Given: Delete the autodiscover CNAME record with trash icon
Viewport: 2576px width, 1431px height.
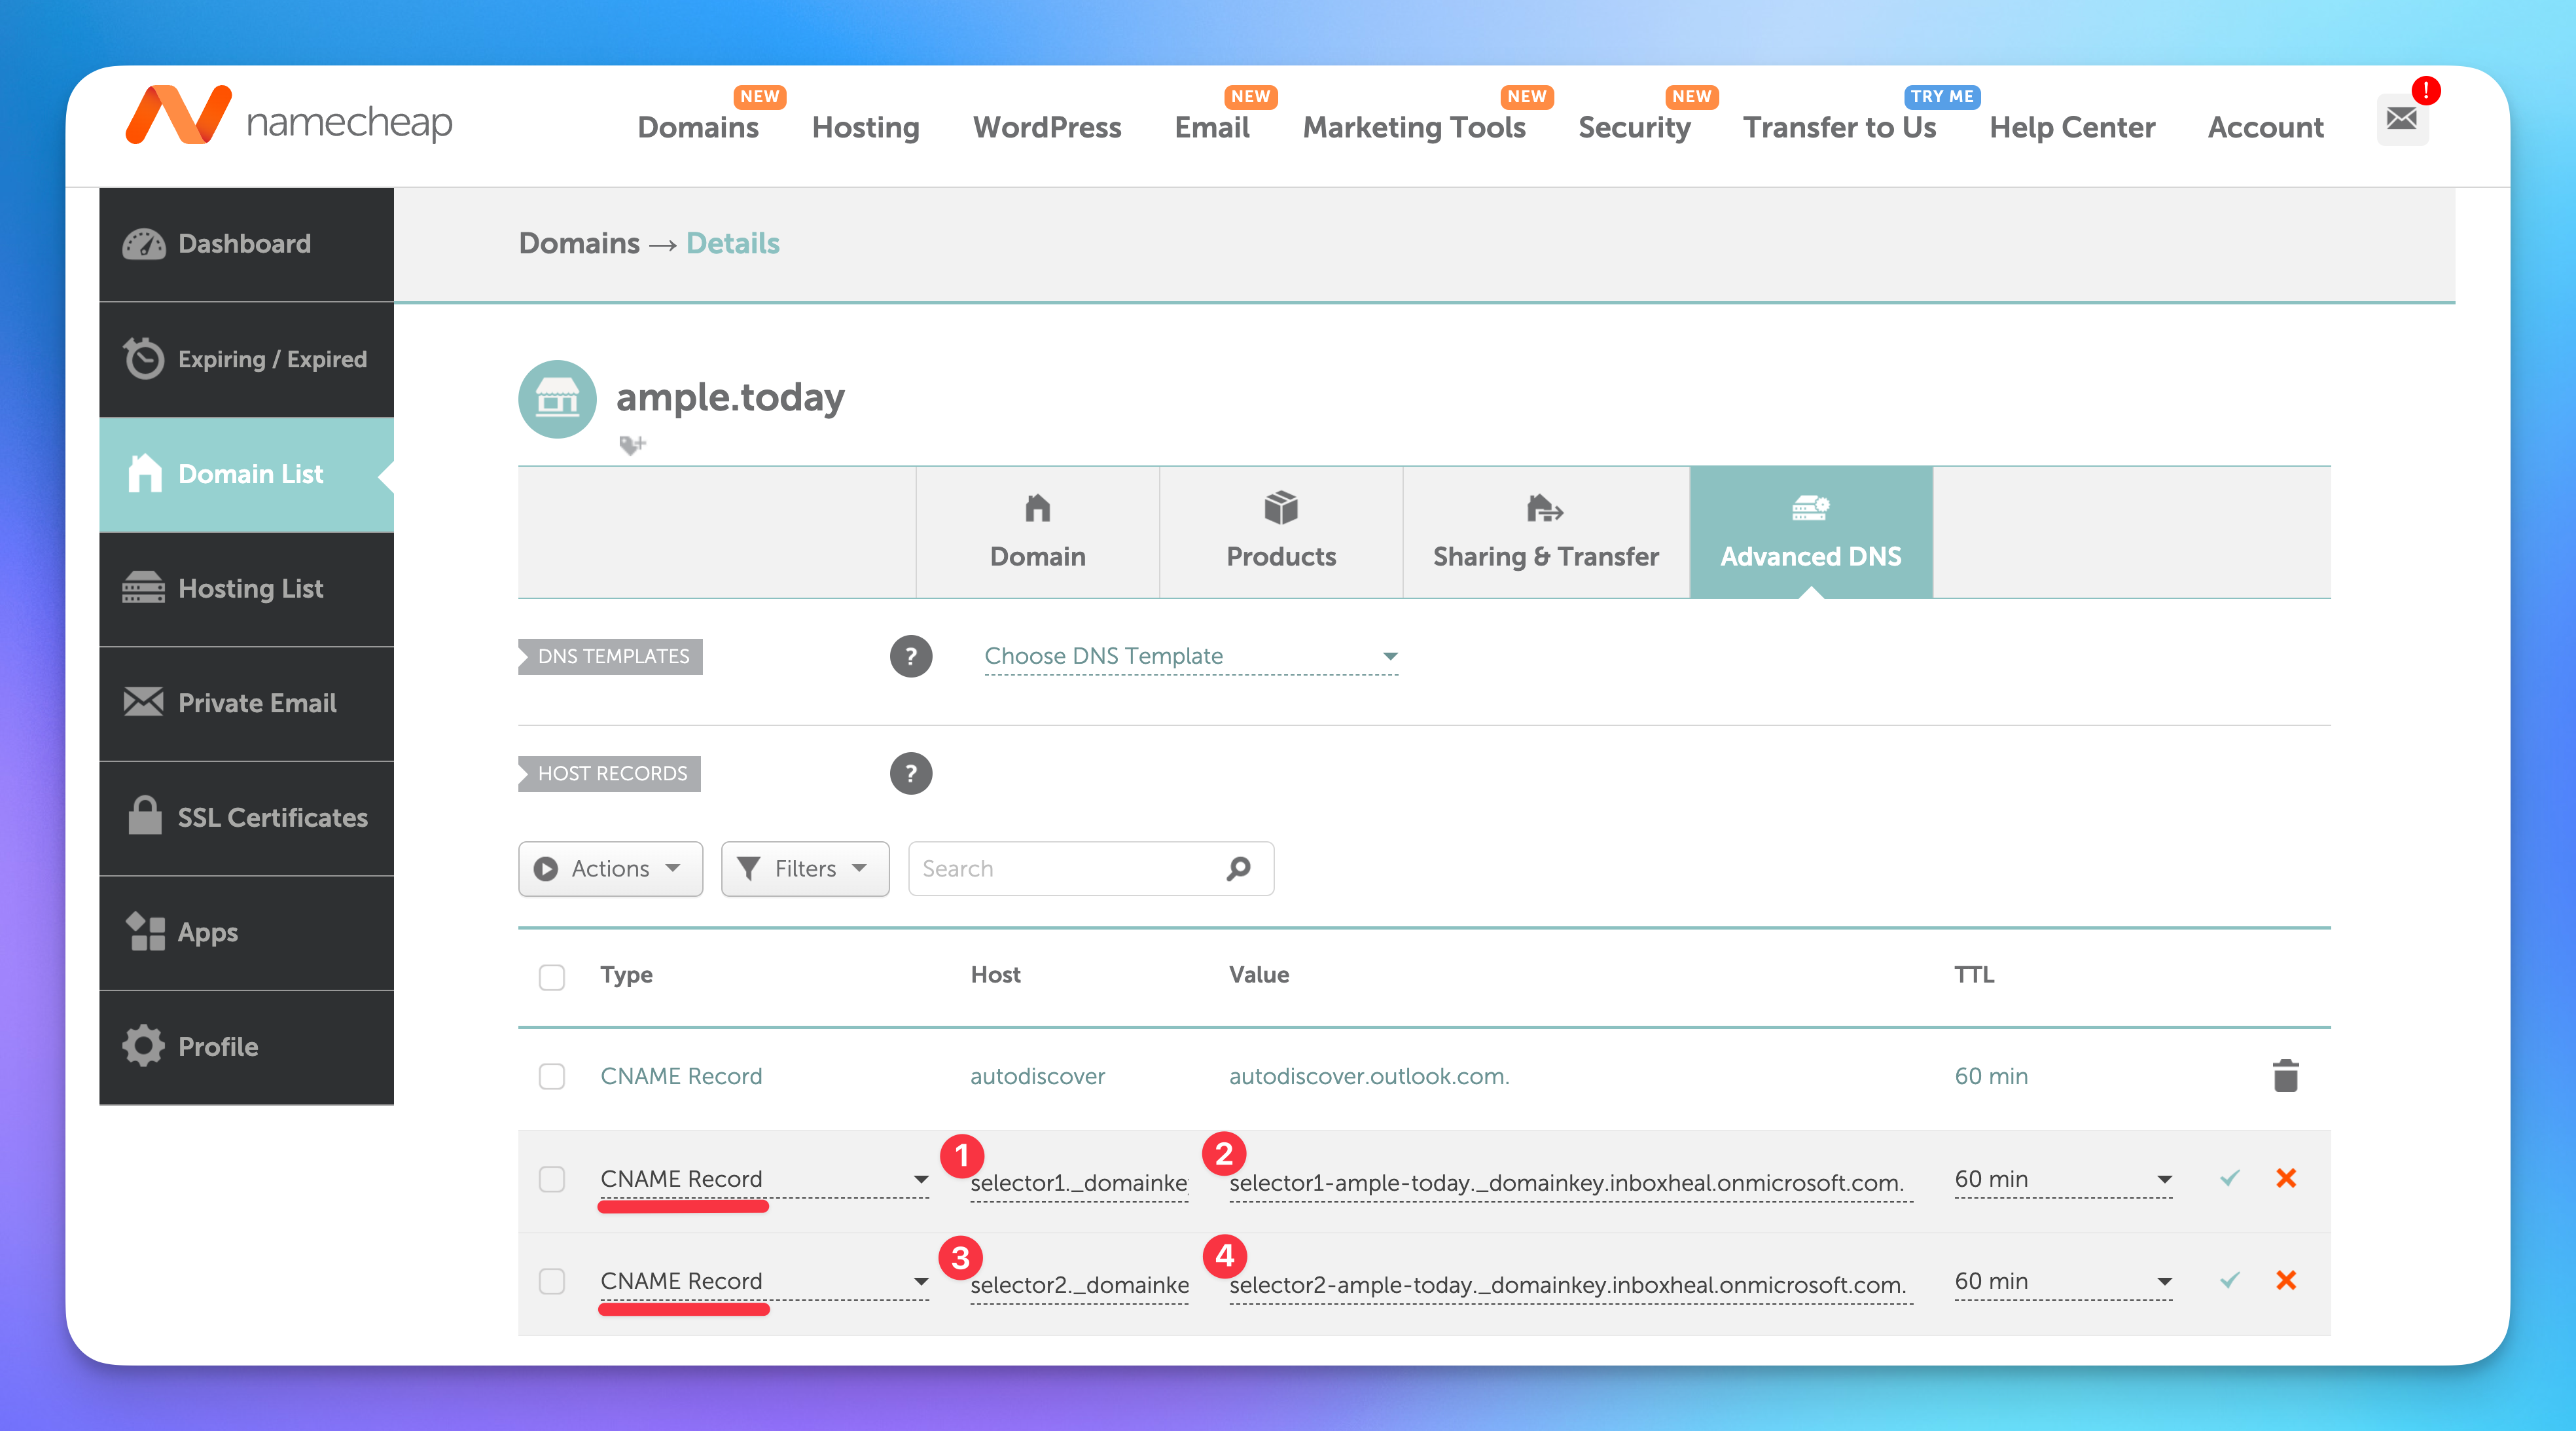Looking at the screenshot, I should (2285, 1076).
